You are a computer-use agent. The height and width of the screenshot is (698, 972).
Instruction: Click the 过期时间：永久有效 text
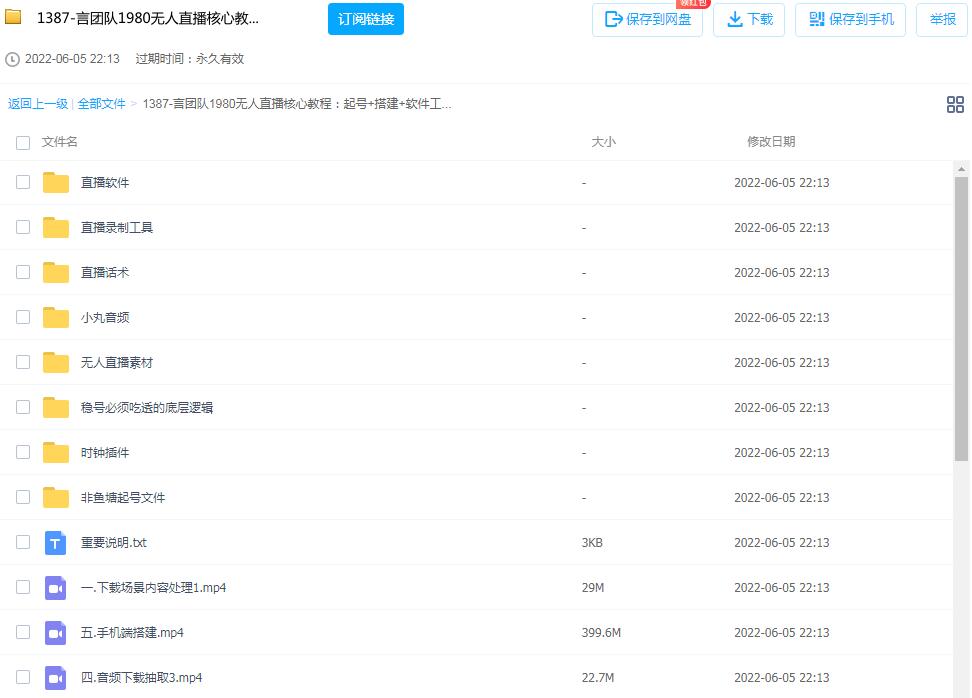190,59
